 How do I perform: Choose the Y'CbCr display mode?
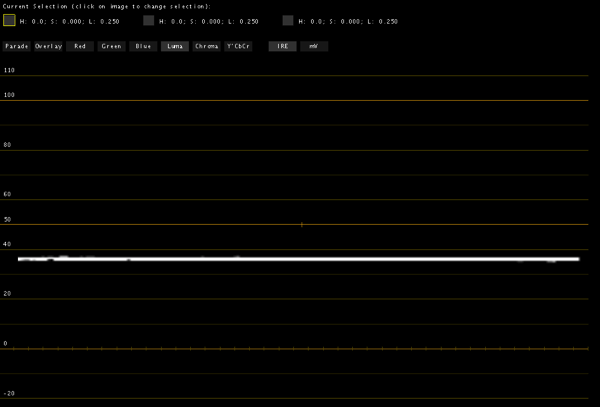tap(238, 46)
